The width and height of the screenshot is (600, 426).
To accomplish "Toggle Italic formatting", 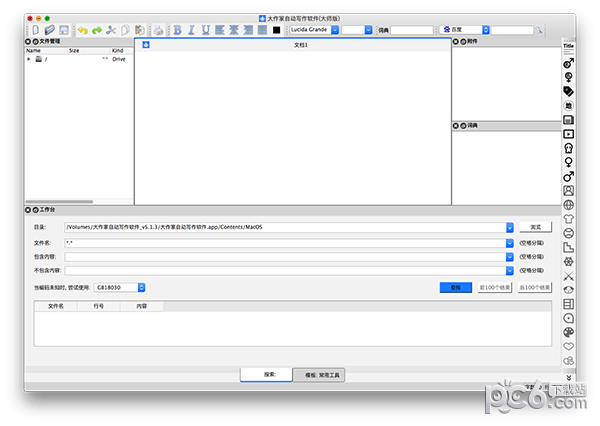I will tap(192, 30).
